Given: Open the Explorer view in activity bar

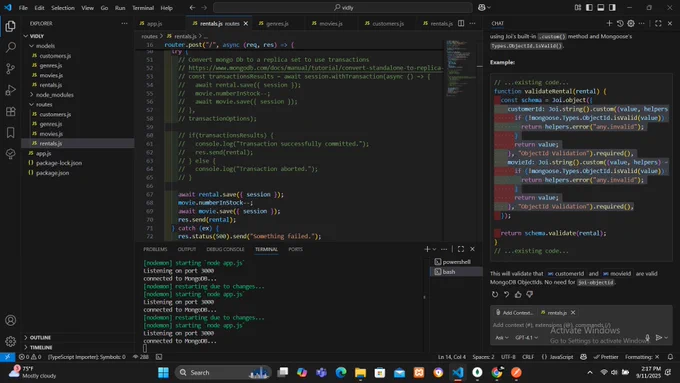Looking at the screenshot, I should click(10, 26).
